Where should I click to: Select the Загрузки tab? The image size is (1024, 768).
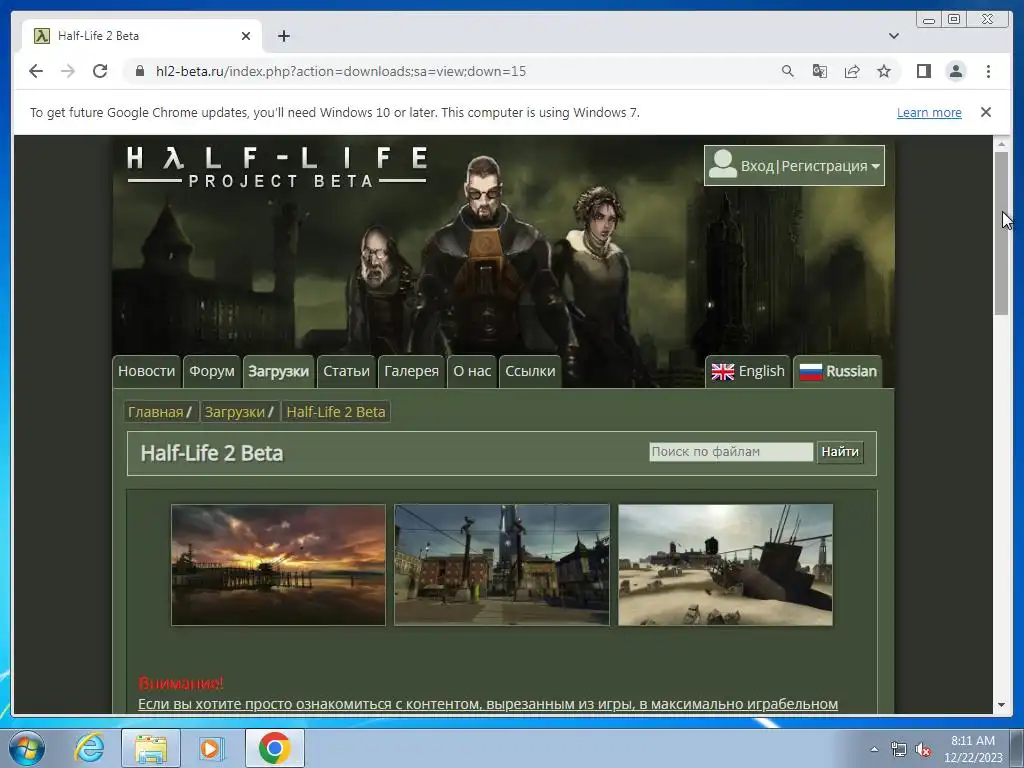(x=278, y=371)
